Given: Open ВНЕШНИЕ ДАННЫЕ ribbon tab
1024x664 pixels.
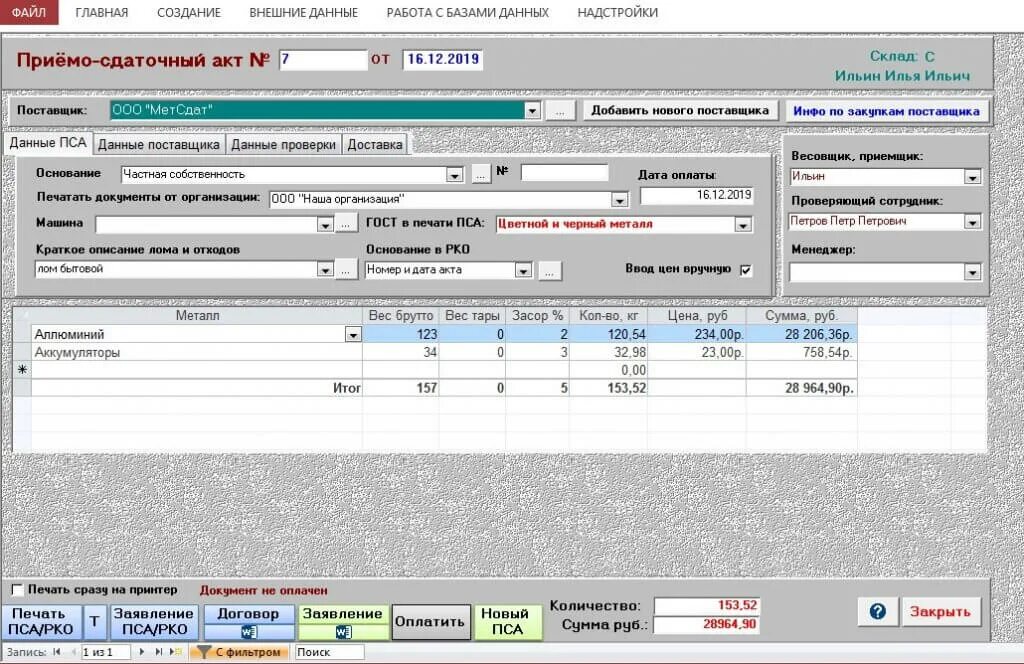Looking at the screenshot, I should pyautogui.click(x=303, y=12).
